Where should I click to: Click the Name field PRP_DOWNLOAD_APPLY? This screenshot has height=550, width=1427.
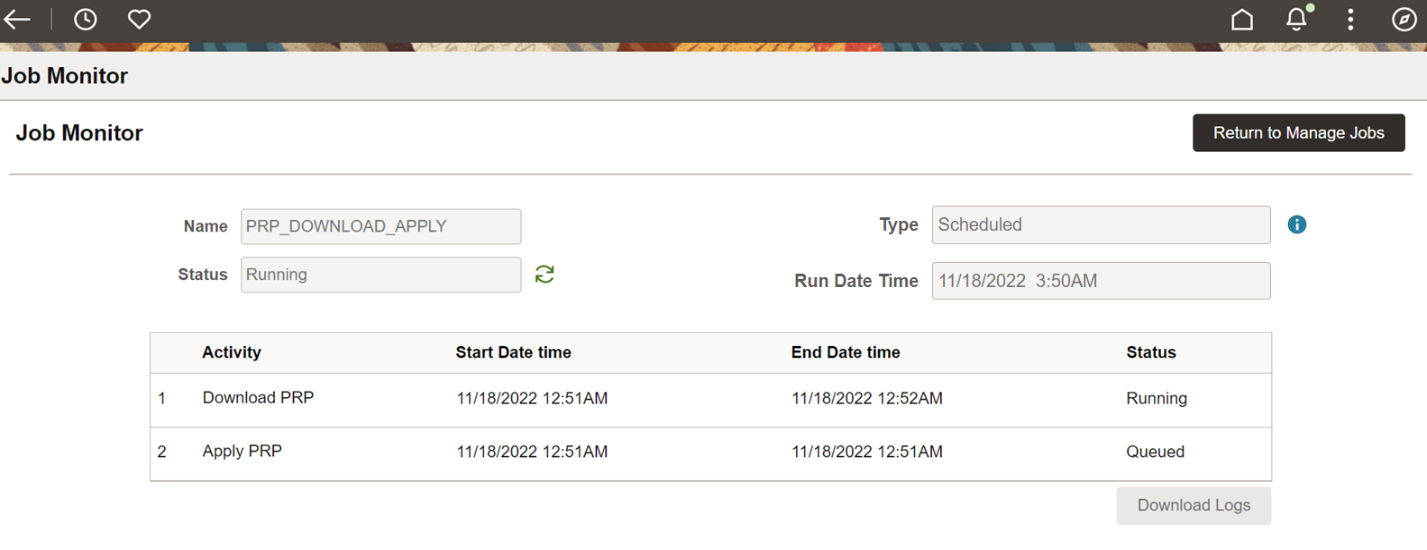381,226
